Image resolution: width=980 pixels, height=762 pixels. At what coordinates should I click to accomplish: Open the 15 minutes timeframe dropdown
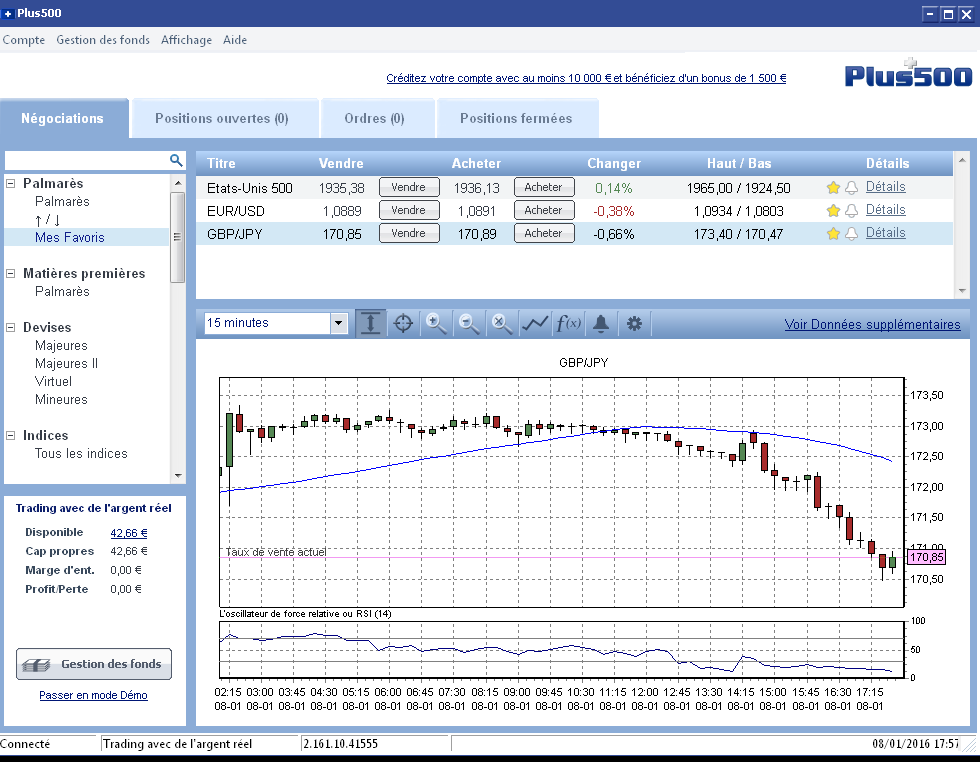point(338,323)
